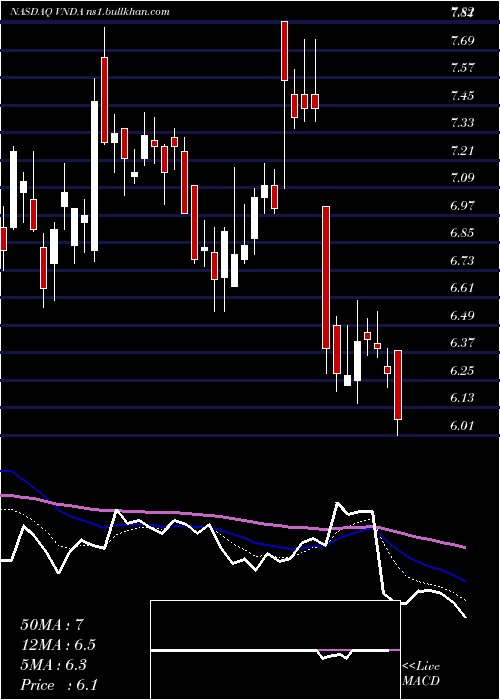Click the highest red candle near 7.8

tap(284, 51)
